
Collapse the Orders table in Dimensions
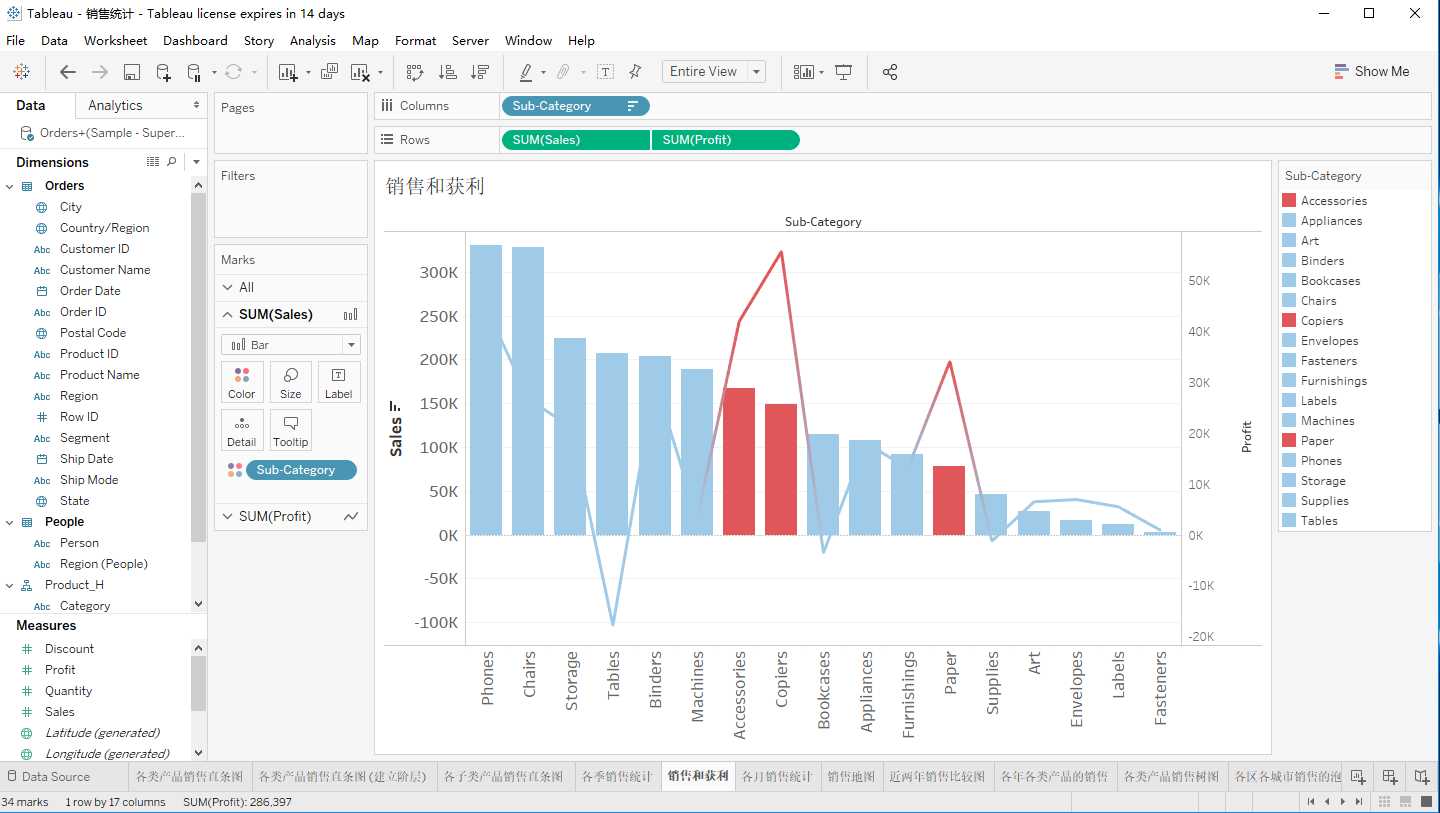9,186
